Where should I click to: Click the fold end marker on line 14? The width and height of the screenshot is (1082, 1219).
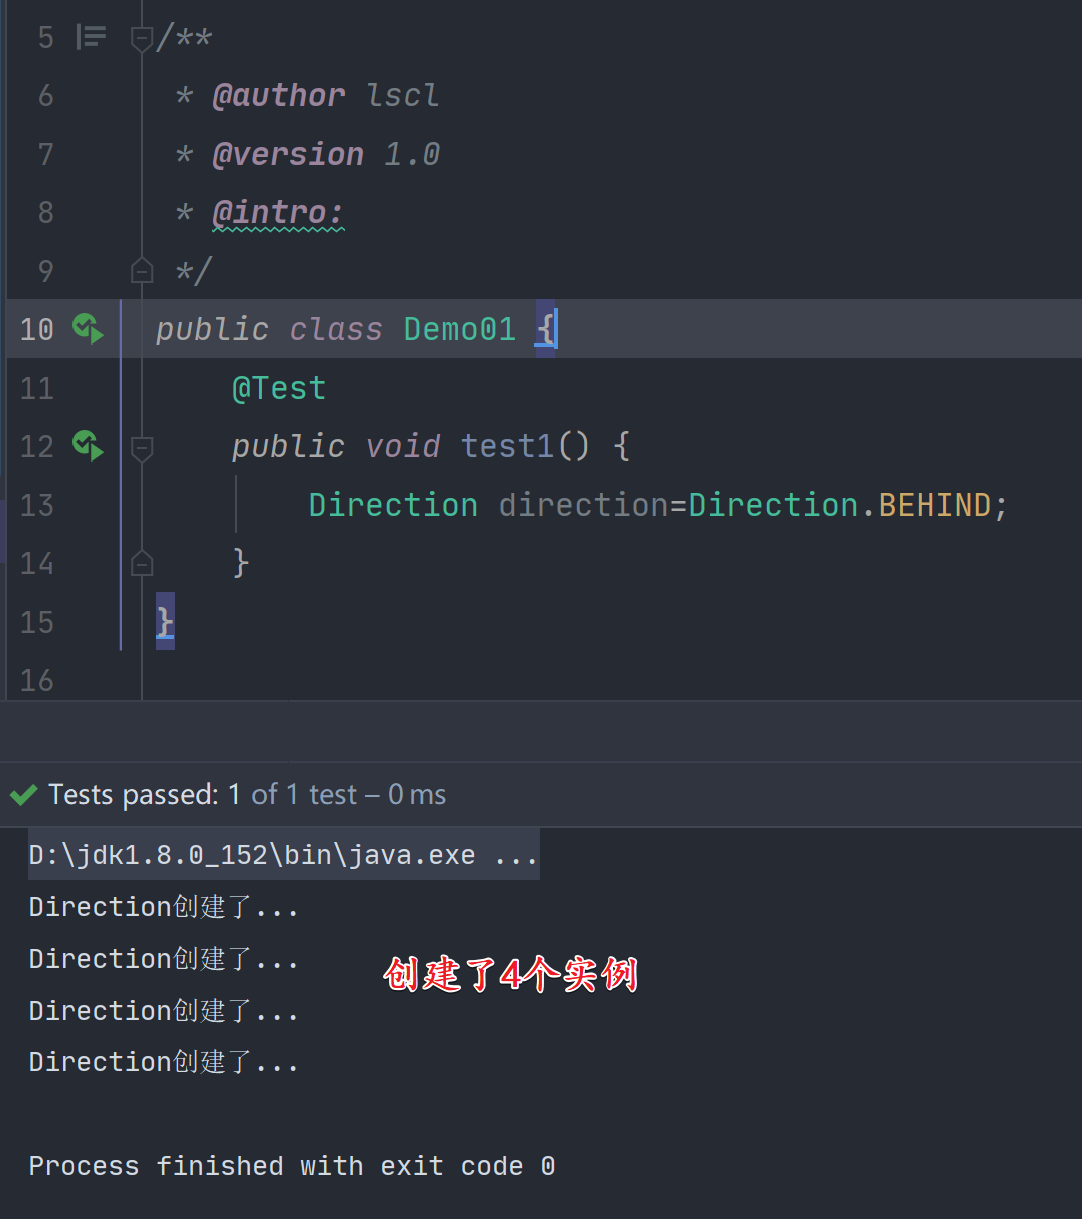point(142,564)
